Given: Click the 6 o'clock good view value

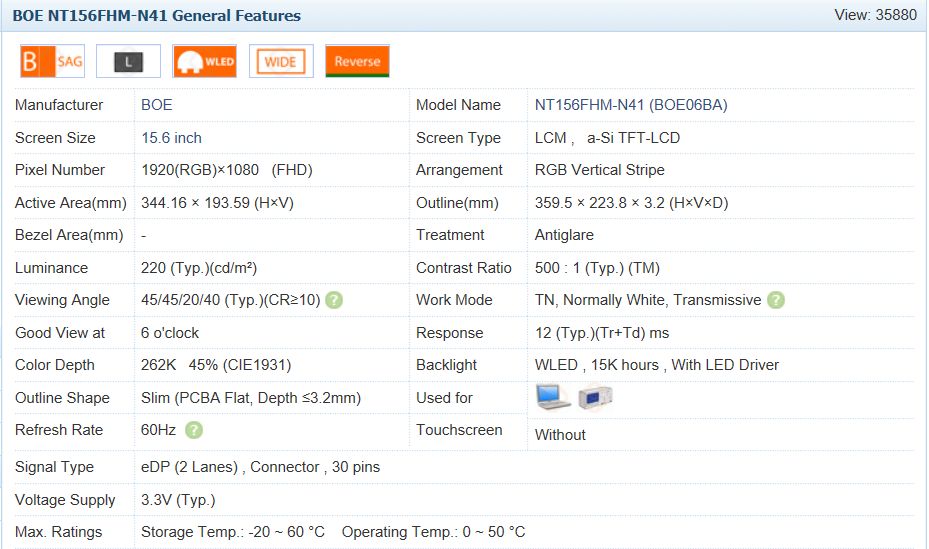Looking at the screenshot, I should tap(170, 333).
